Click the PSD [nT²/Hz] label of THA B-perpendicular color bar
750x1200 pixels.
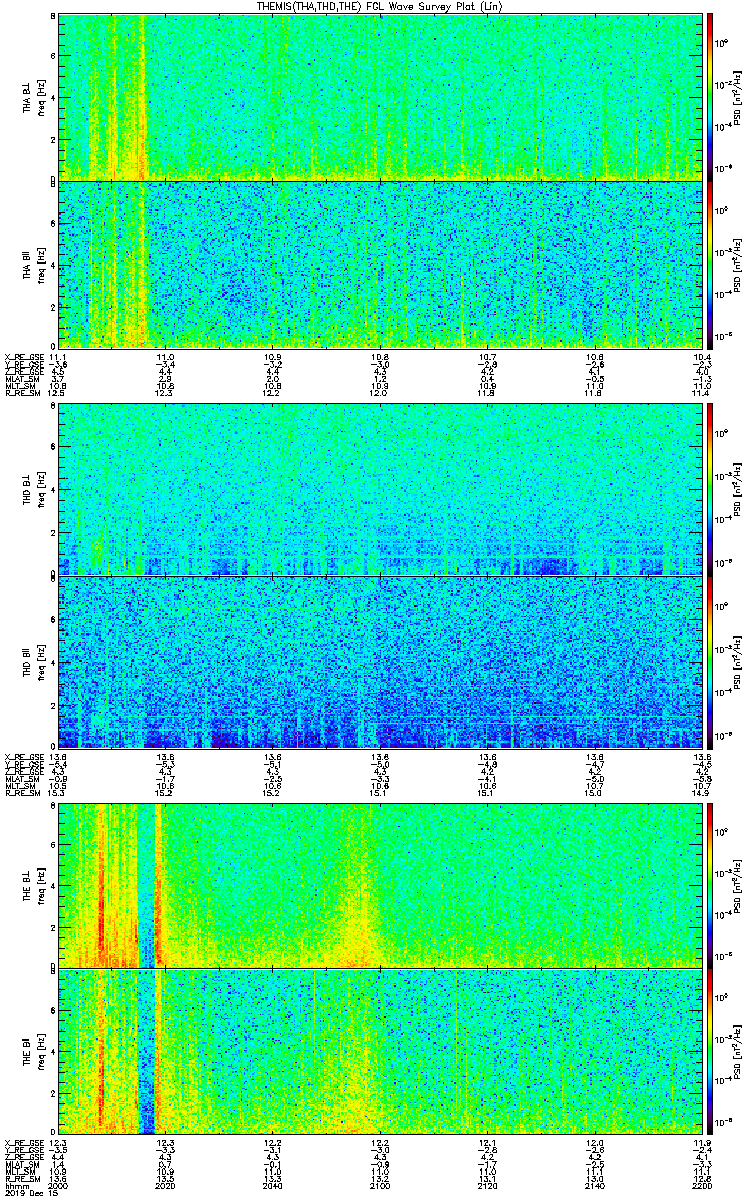(739, 96)
